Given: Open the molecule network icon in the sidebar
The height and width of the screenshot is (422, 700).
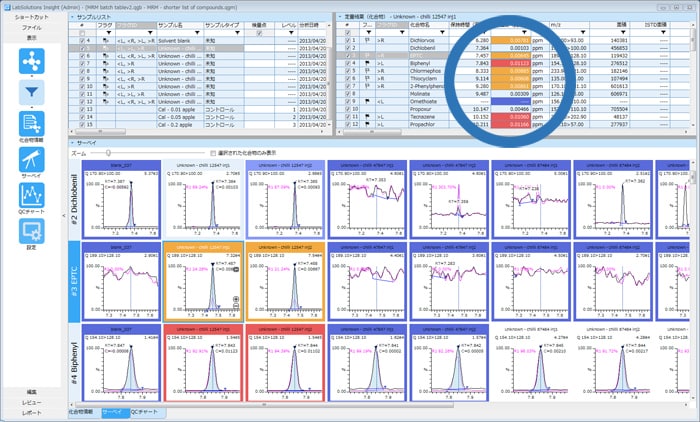Looking at the screenshot, I should click(x=31, y=61).
